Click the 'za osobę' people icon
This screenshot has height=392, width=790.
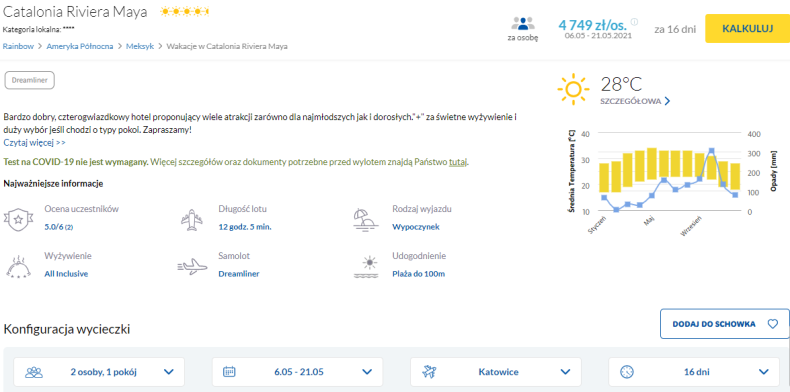click(x=522, y=24)
